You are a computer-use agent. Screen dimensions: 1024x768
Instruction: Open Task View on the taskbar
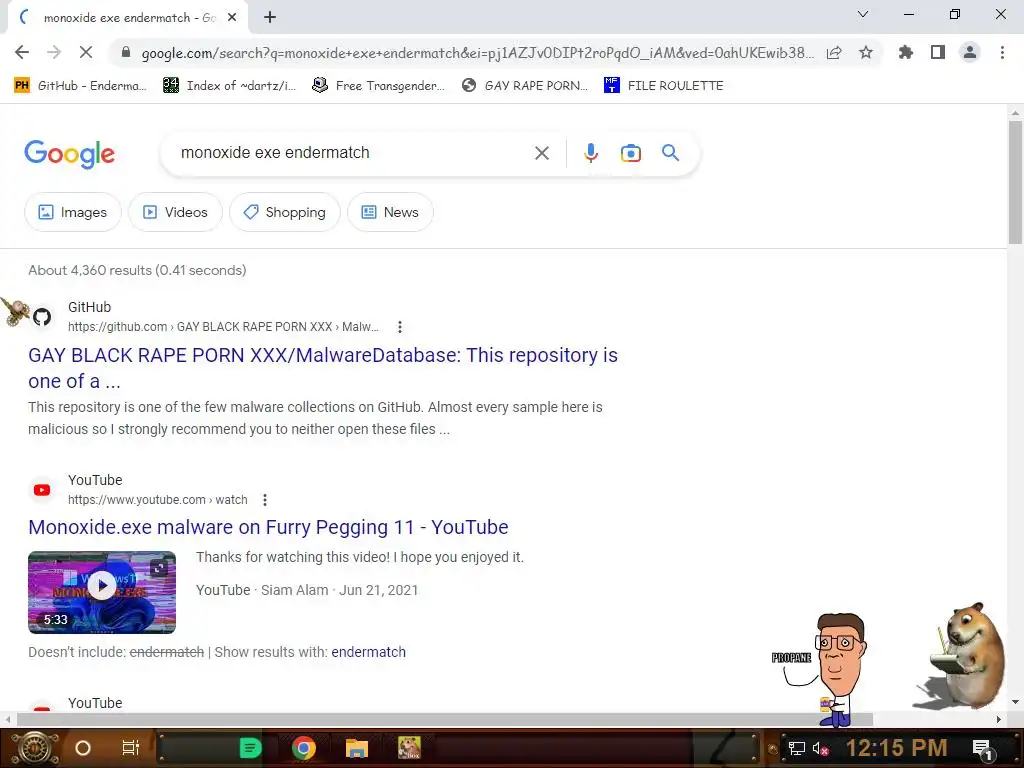tap(131, 748)
